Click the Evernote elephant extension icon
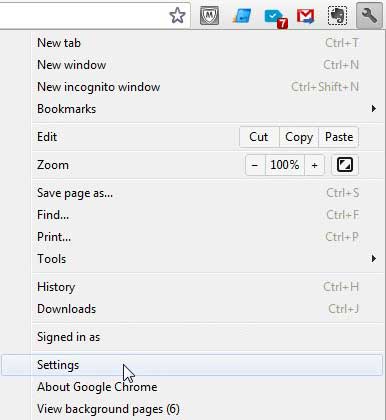Viewport: 386px width, 420px height. point(338,15)
